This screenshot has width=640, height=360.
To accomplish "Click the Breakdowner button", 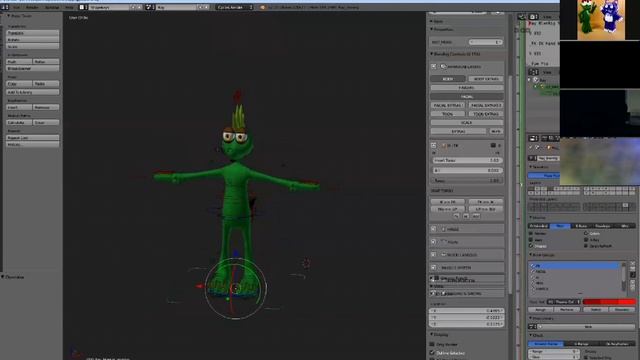I will 33,69.
